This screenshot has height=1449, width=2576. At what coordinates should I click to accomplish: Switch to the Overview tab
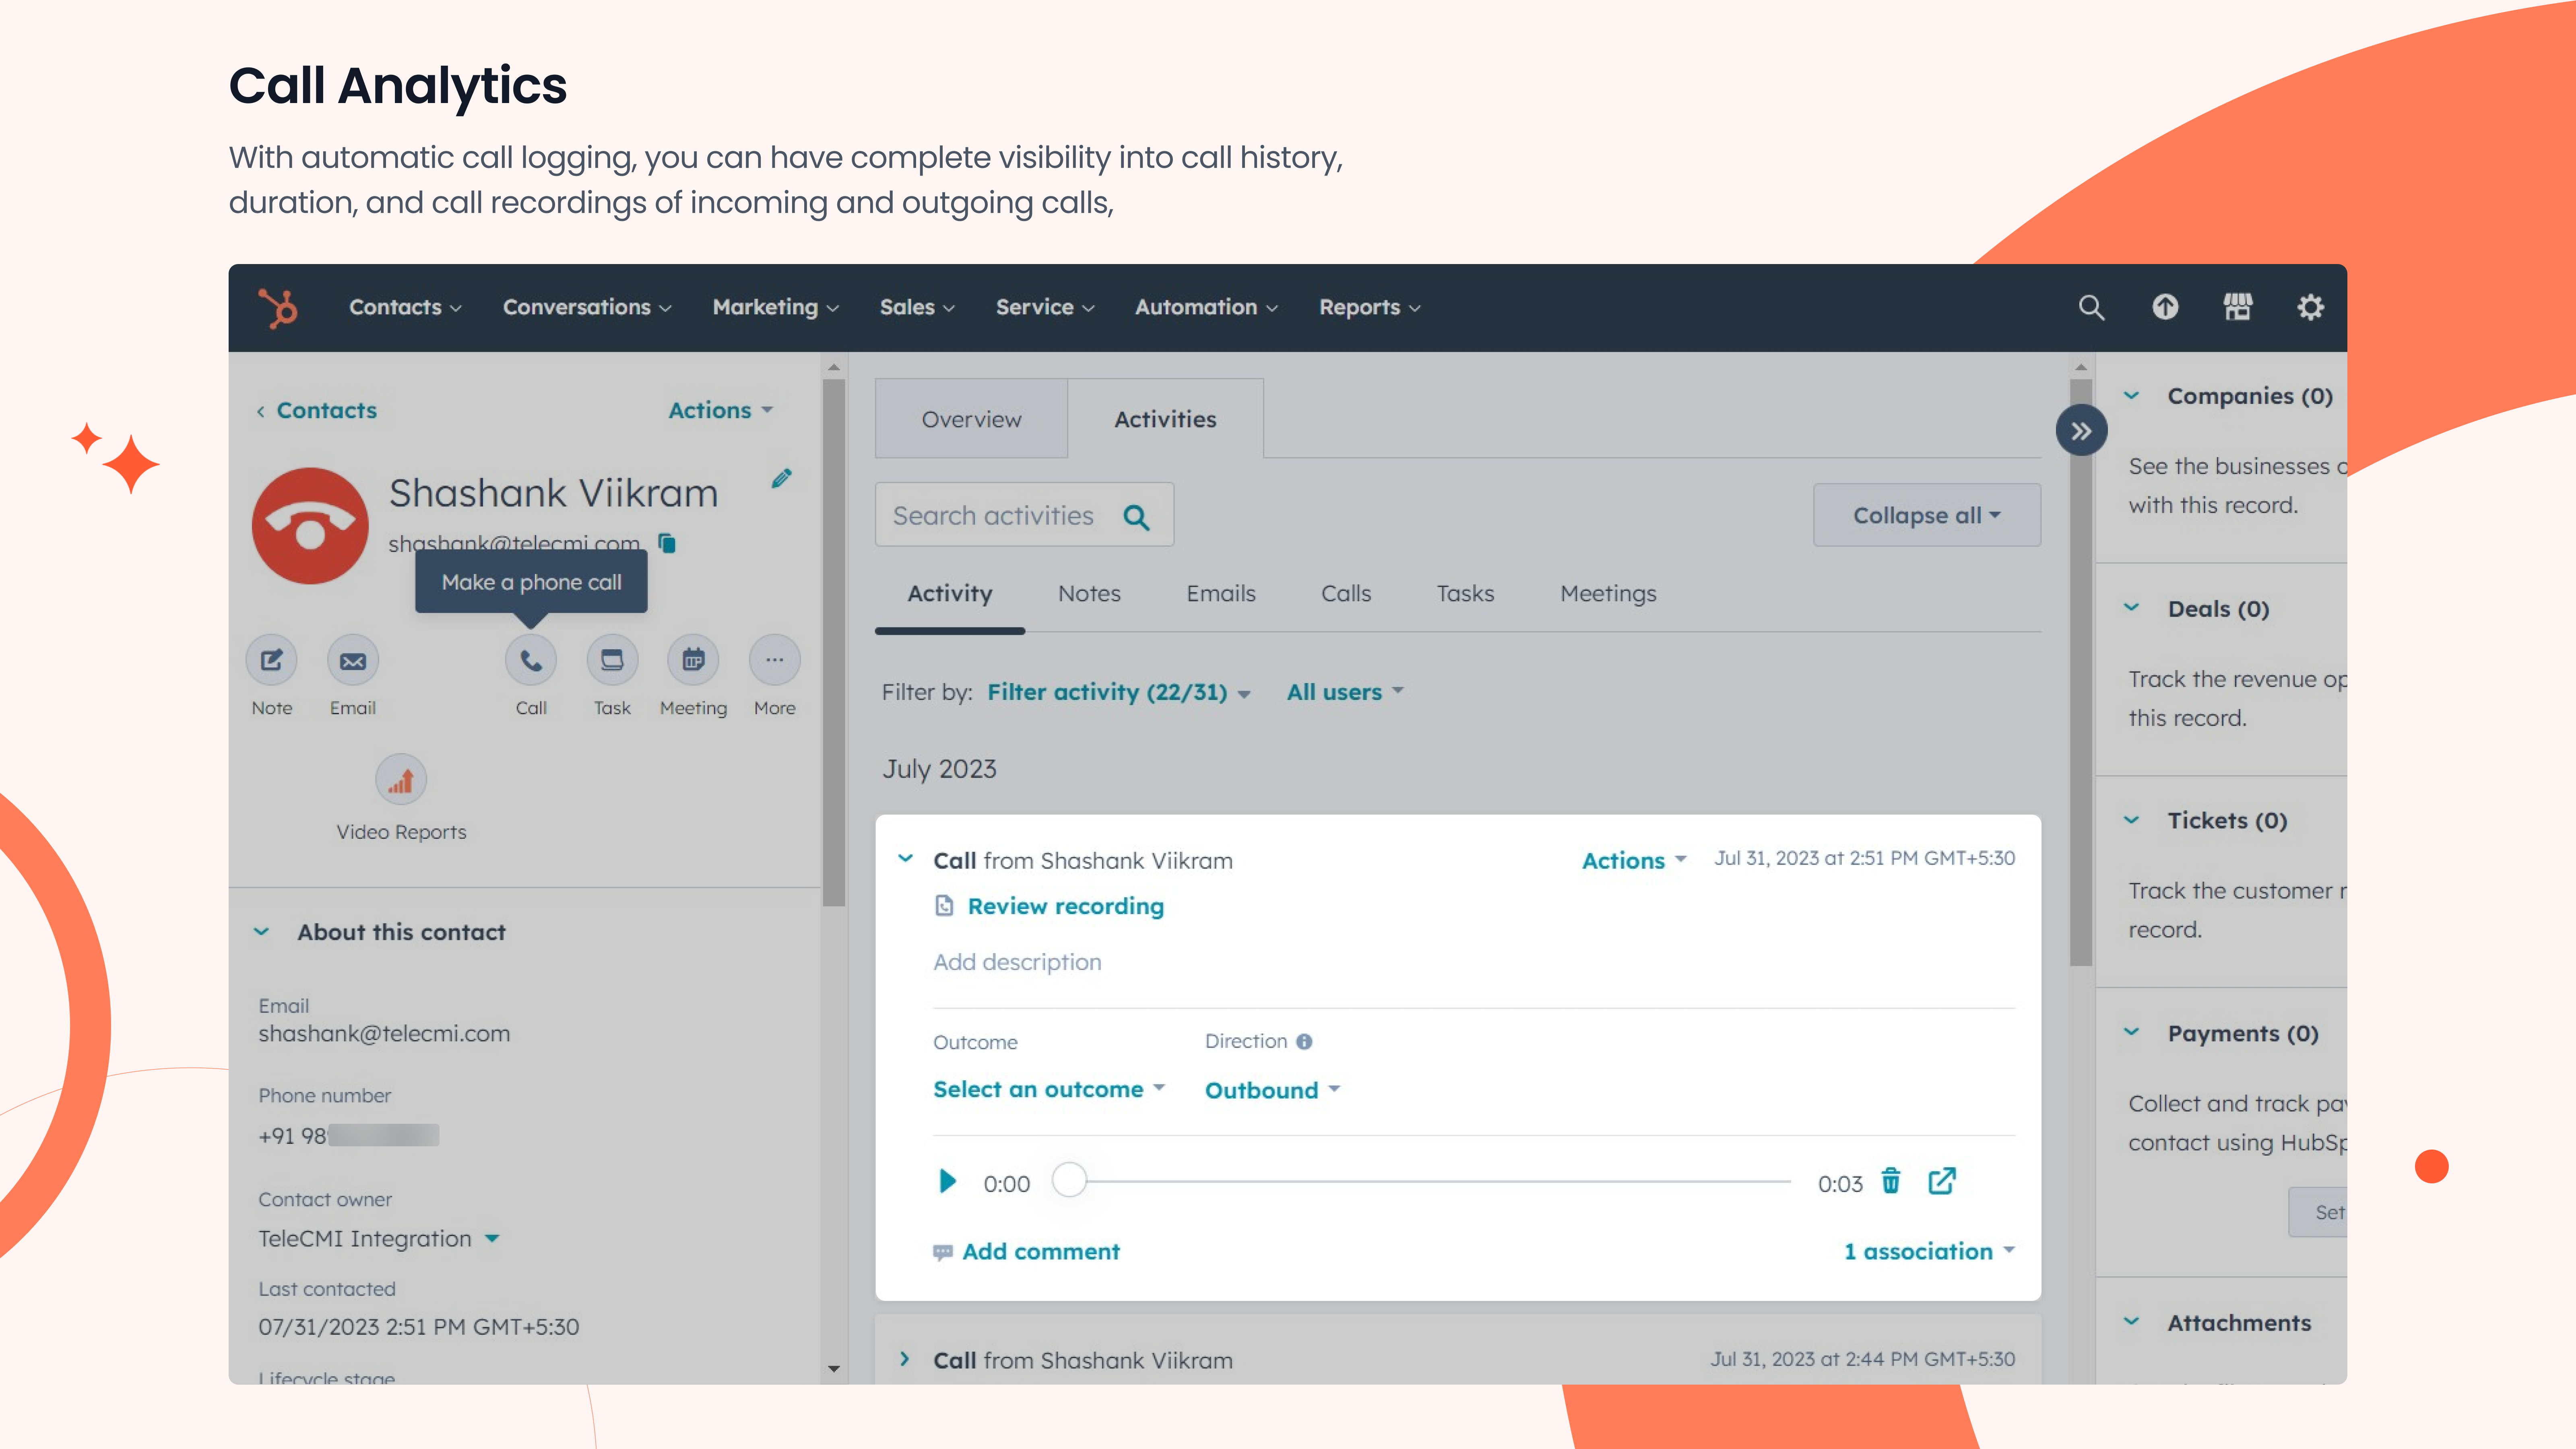971,419
